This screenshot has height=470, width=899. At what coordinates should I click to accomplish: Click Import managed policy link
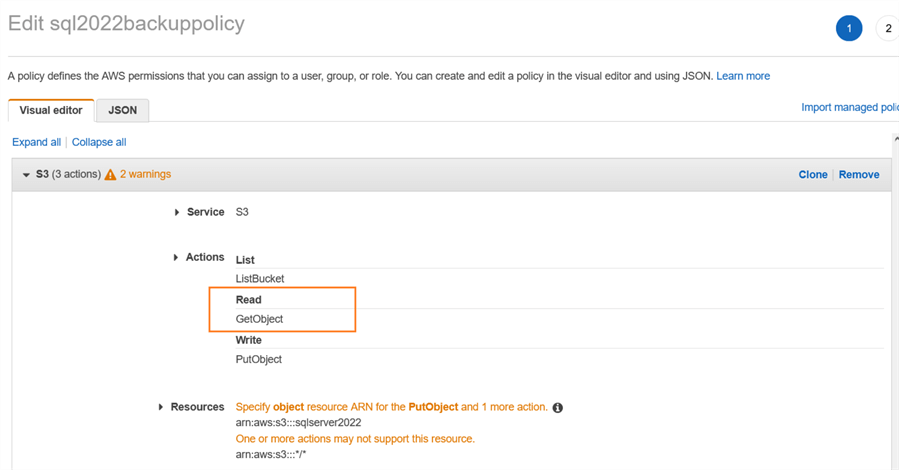coord(849,107)
